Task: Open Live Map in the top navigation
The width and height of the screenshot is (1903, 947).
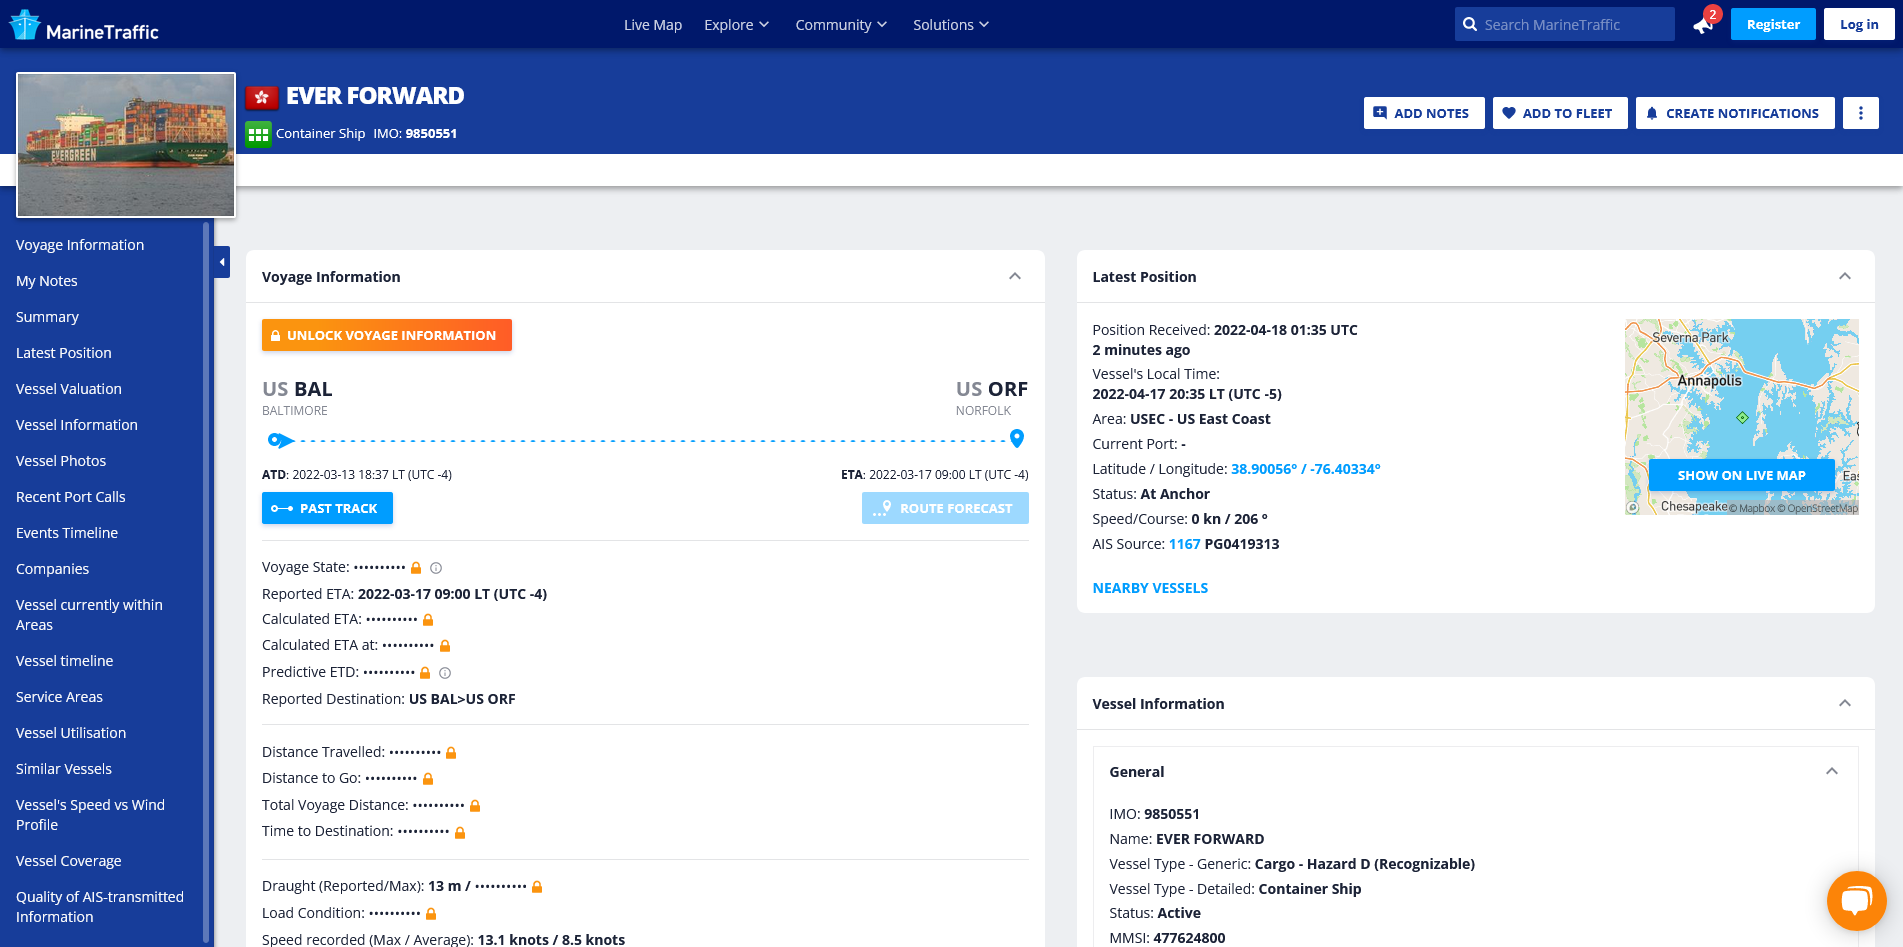Action: tap(653, 25)
